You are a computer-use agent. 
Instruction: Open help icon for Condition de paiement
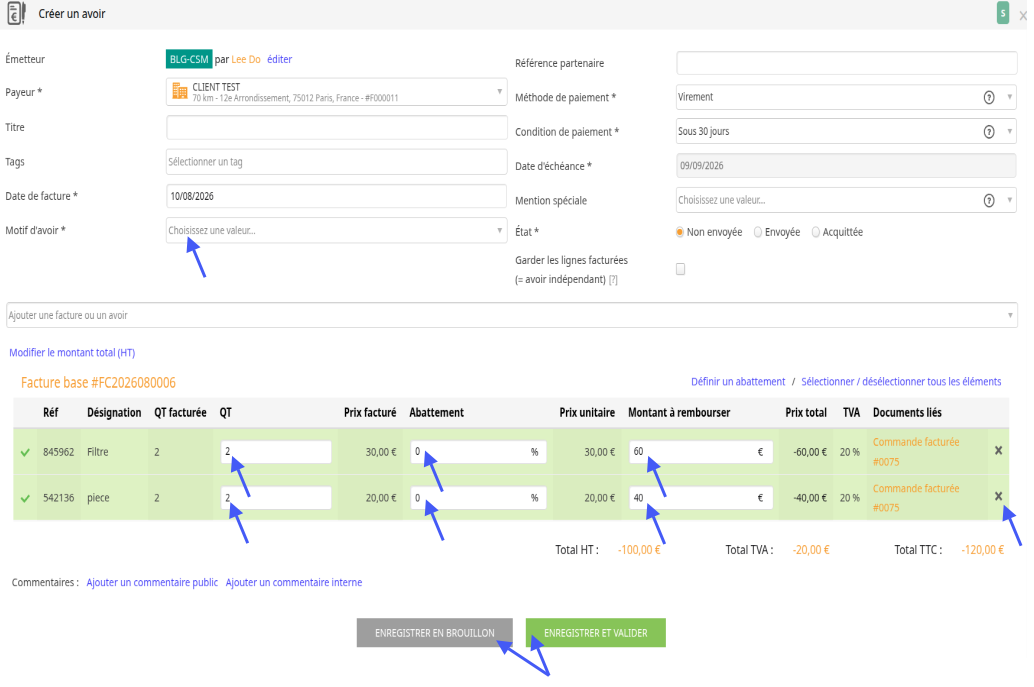click(x=988, y=131)
